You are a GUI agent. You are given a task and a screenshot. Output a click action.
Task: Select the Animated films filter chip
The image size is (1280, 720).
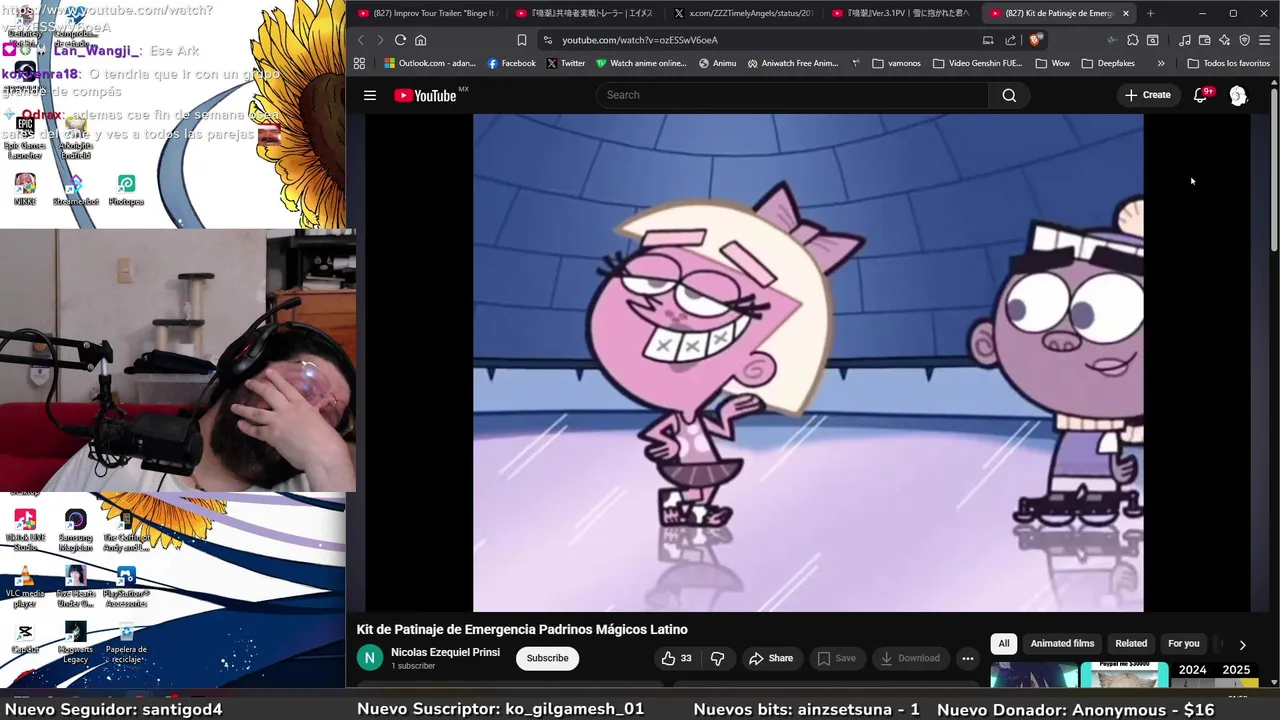tap(1062, 643)
